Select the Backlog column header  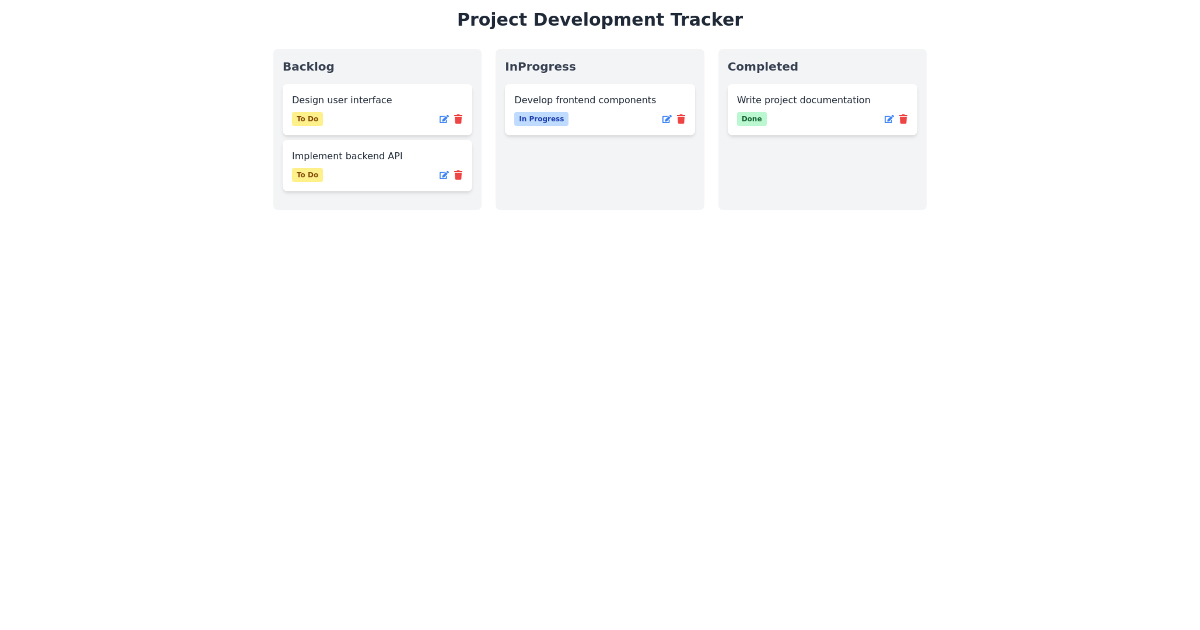[x=308, y=66]
